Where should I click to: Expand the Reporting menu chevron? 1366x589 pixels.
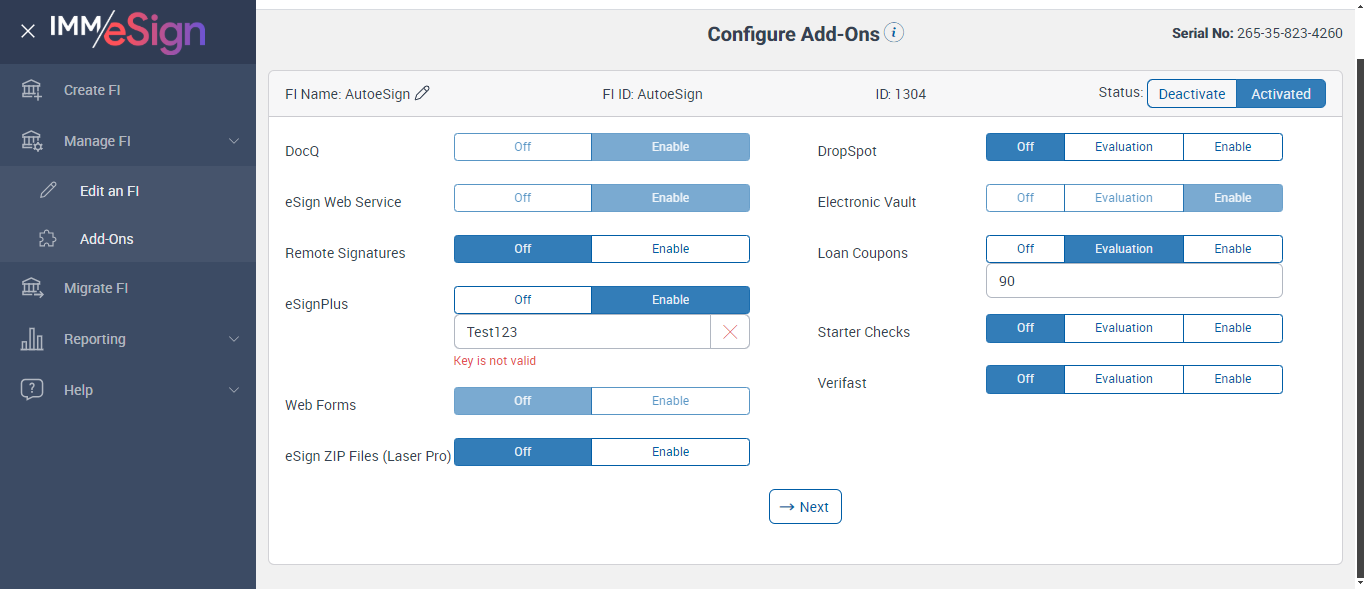tap(234, 339)
